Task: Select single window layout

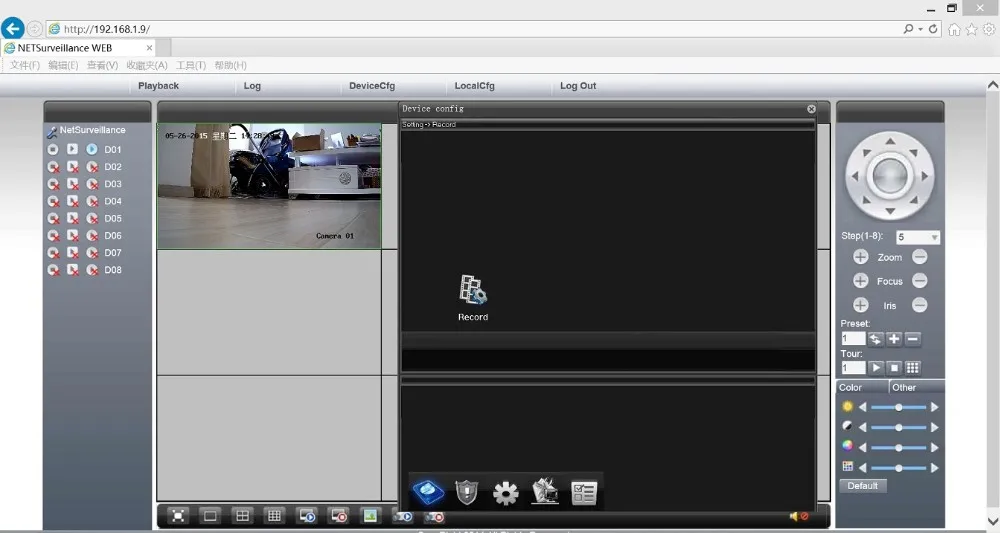Action: click(x=210, y=516)
